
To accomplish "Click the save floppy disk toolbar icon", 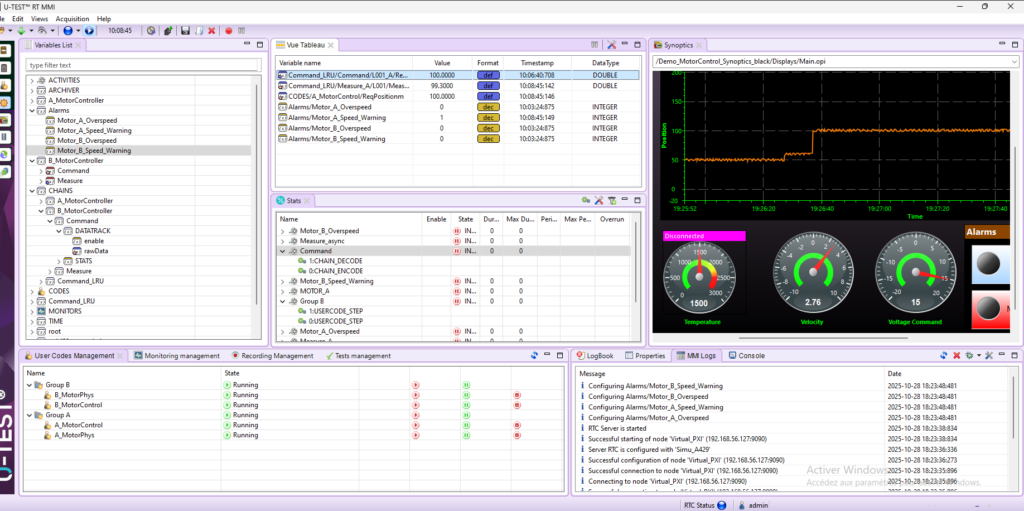I will pyautogui.click(x=185, y=30).
